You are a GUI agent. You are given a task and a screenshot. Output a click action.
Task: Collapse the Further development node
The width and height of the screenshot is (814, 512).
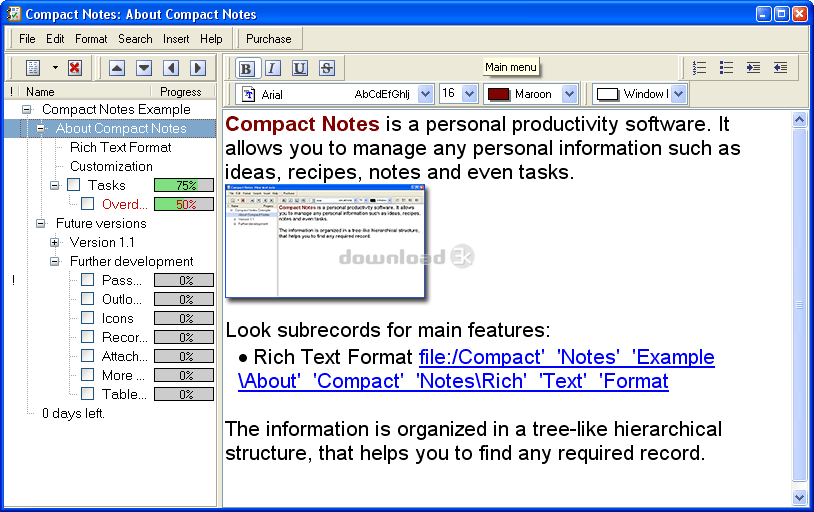coord(55,261)
